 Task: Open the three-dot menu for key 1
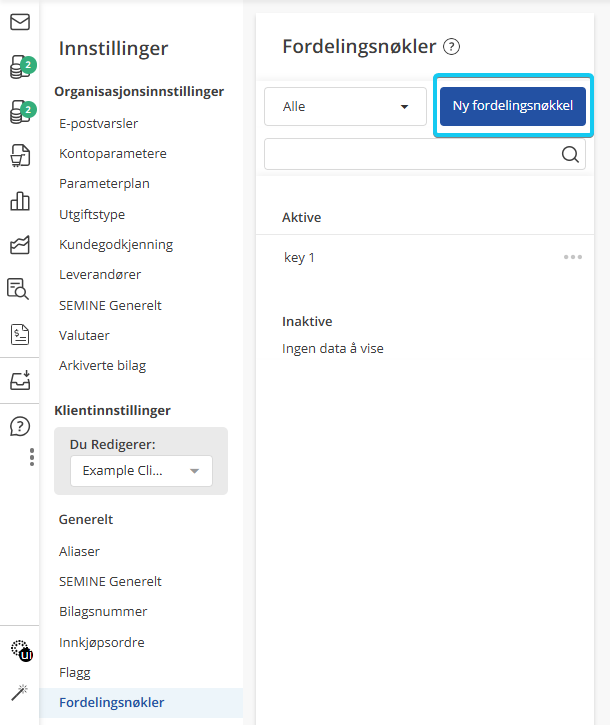click(x=573, y=257)
